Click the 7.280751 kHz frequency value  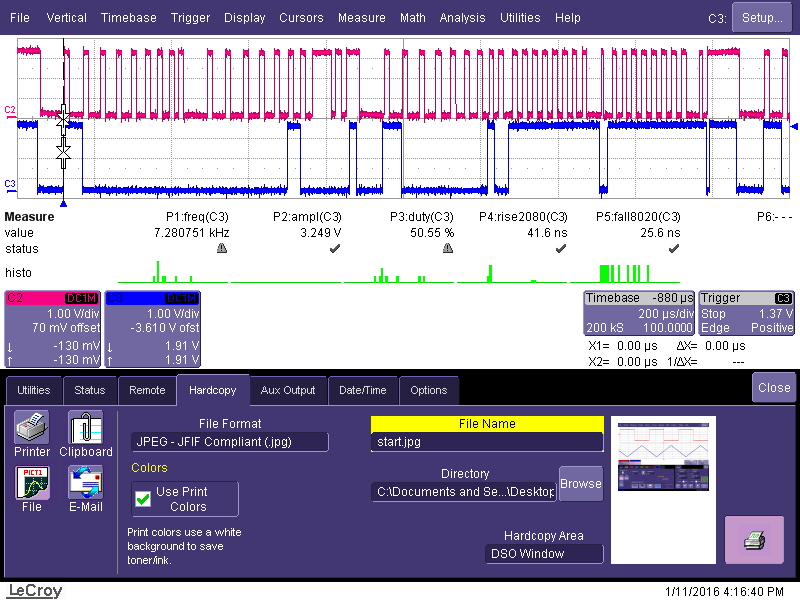click(x=191, y=233)
